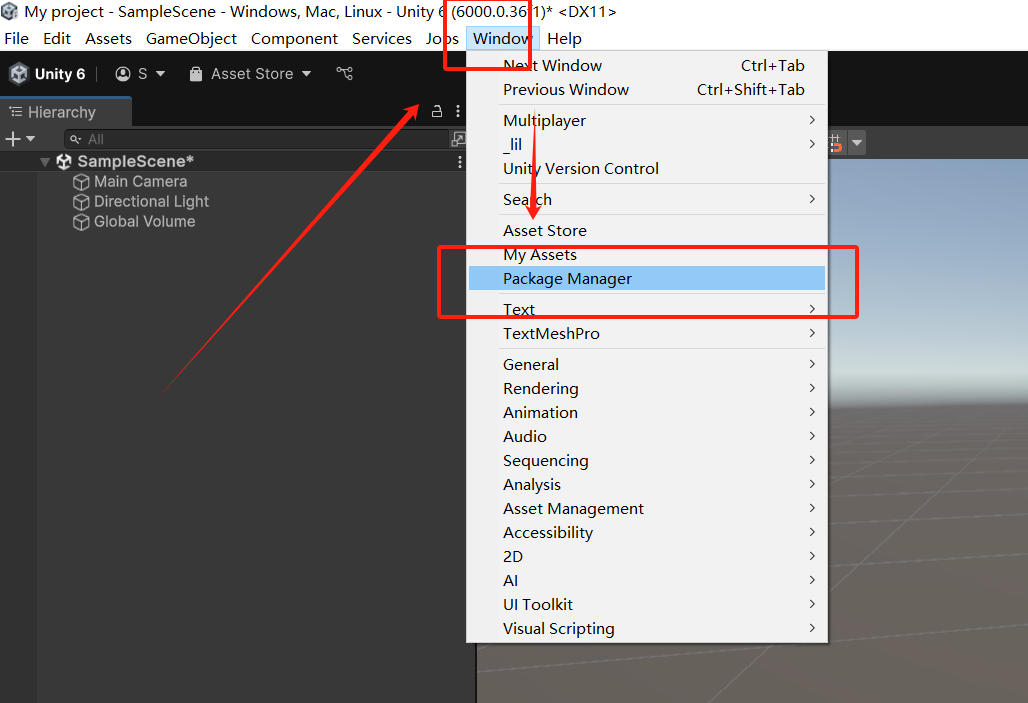Expand the Rendering submenu
The width and height of the screenshot is (1028, 703).
point(647,388)
